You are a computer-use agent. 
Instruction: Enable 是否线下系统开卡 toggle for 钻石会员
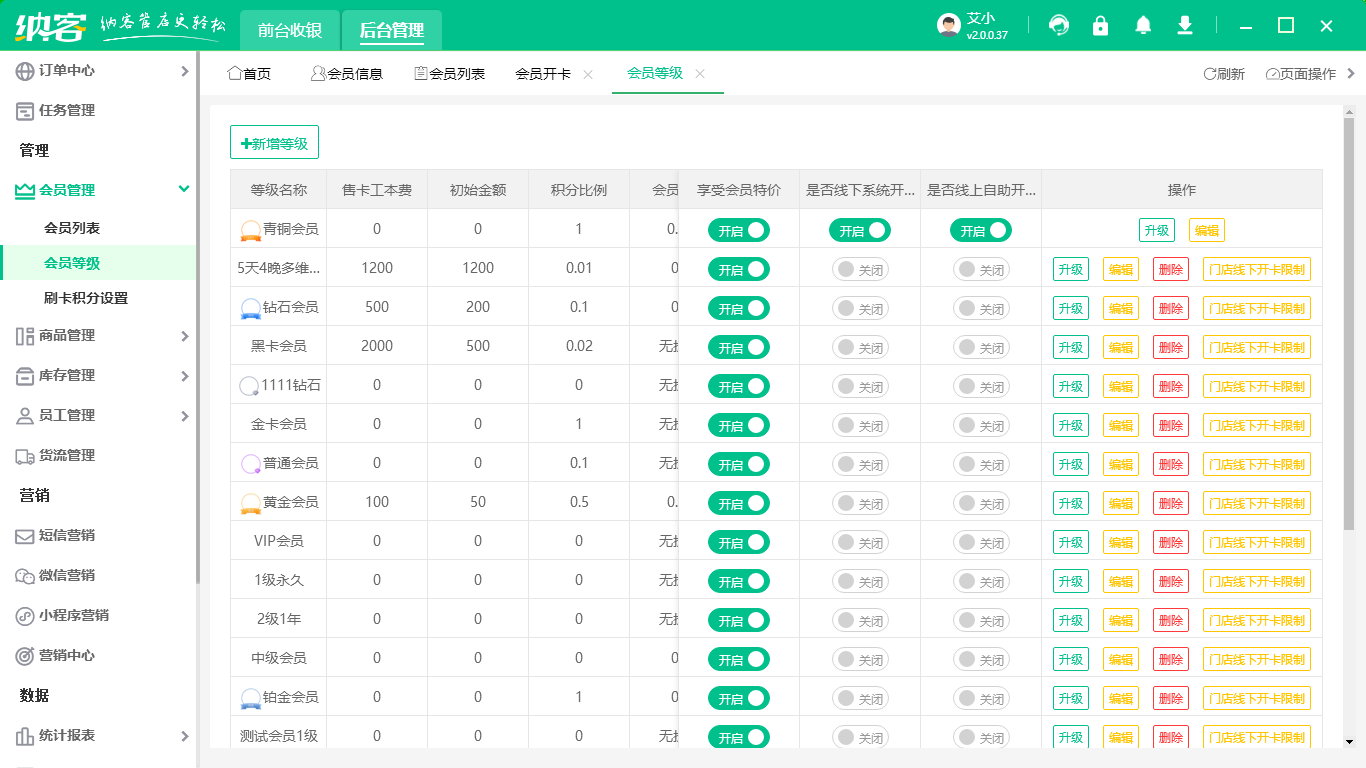point(860,308)
